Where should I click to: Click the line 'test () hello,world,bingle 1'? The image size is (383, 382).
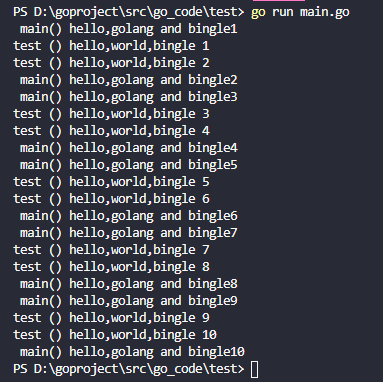[x=111, y=46]
